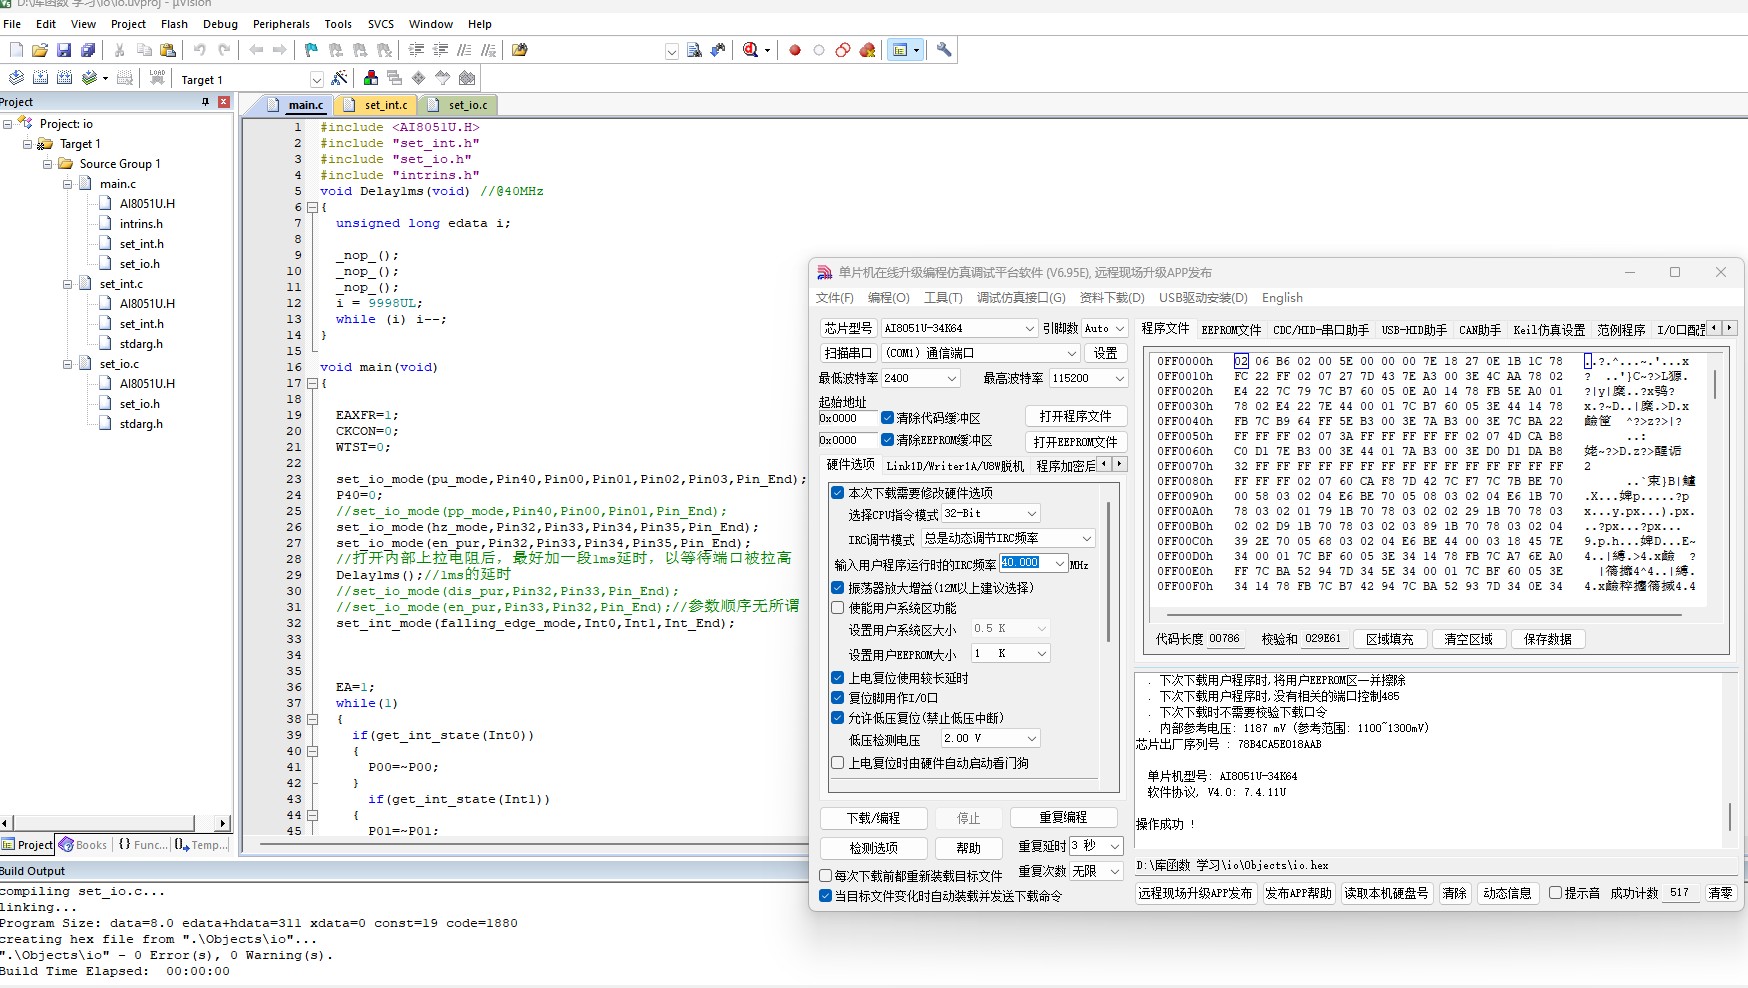This screenshot has height=988, width=1748.
Task: Click the Project panel horizontal scrollbar right arrow
Action: click(222, 823)
